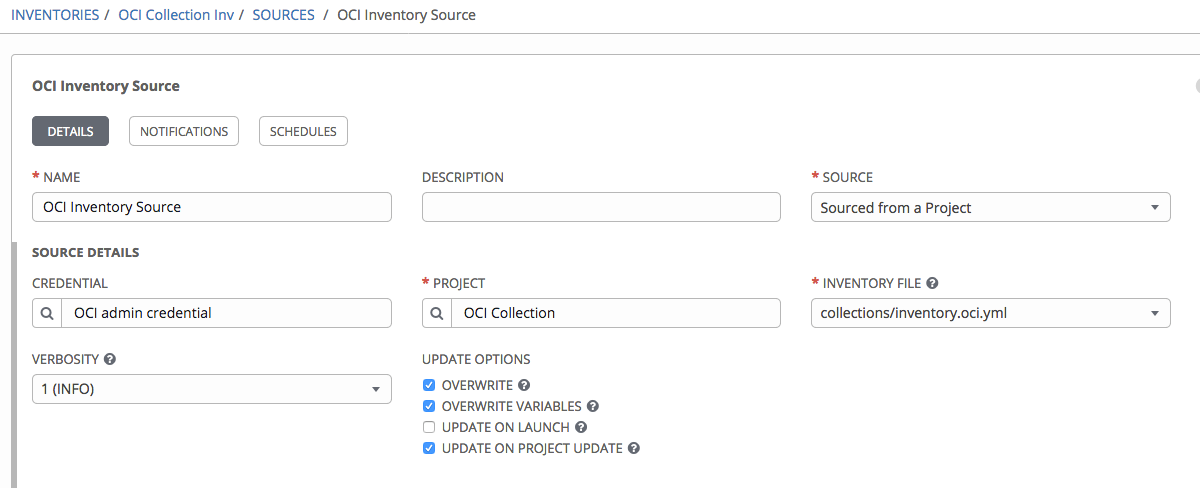Show the Verbosity help tooltip icon
This screenshot has height=488, width=1200.
pos(110,359)
